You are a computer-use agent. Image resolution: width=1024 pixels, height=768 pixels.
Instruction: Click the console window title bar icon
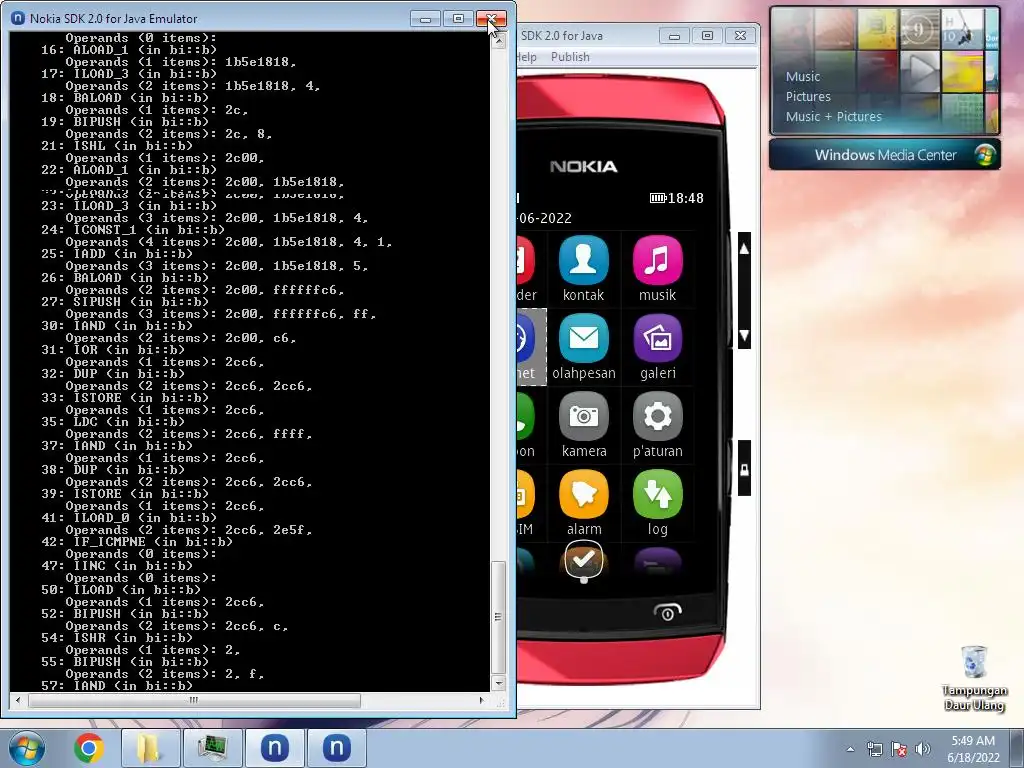[x=18, y=18]
